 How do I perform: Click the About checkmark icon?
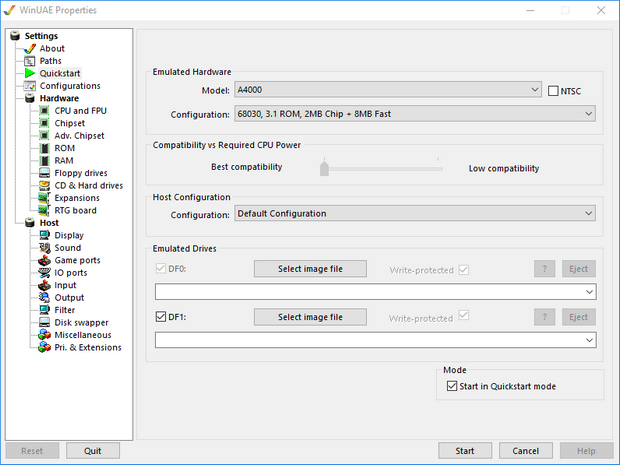(30, 49)
